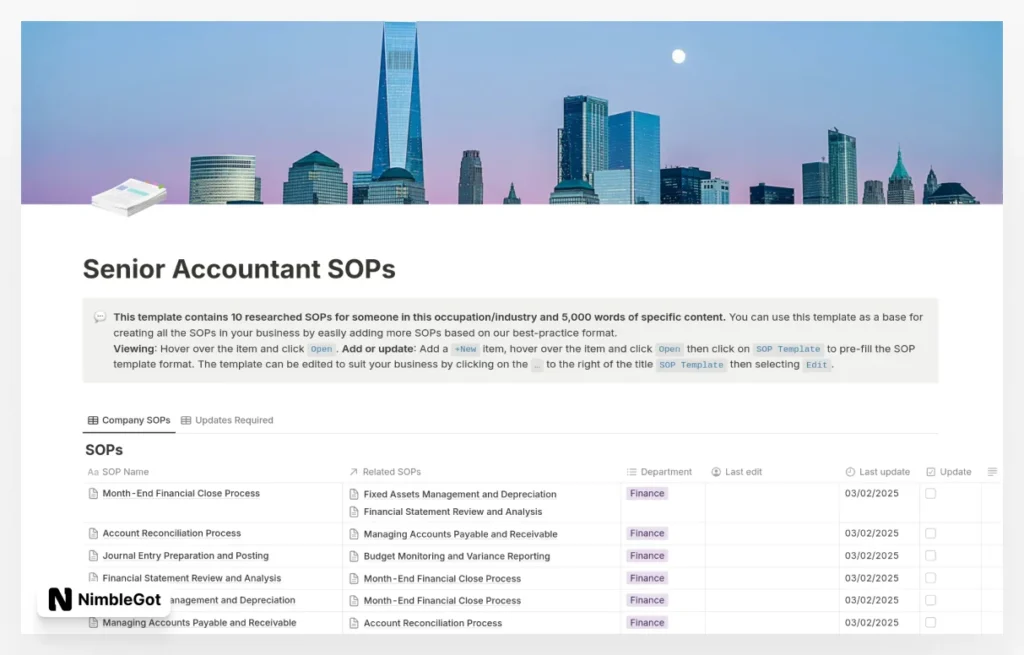Click the person icon beside Last edit header
Viewport: 1024px width, 655px height.
point(715,472)
